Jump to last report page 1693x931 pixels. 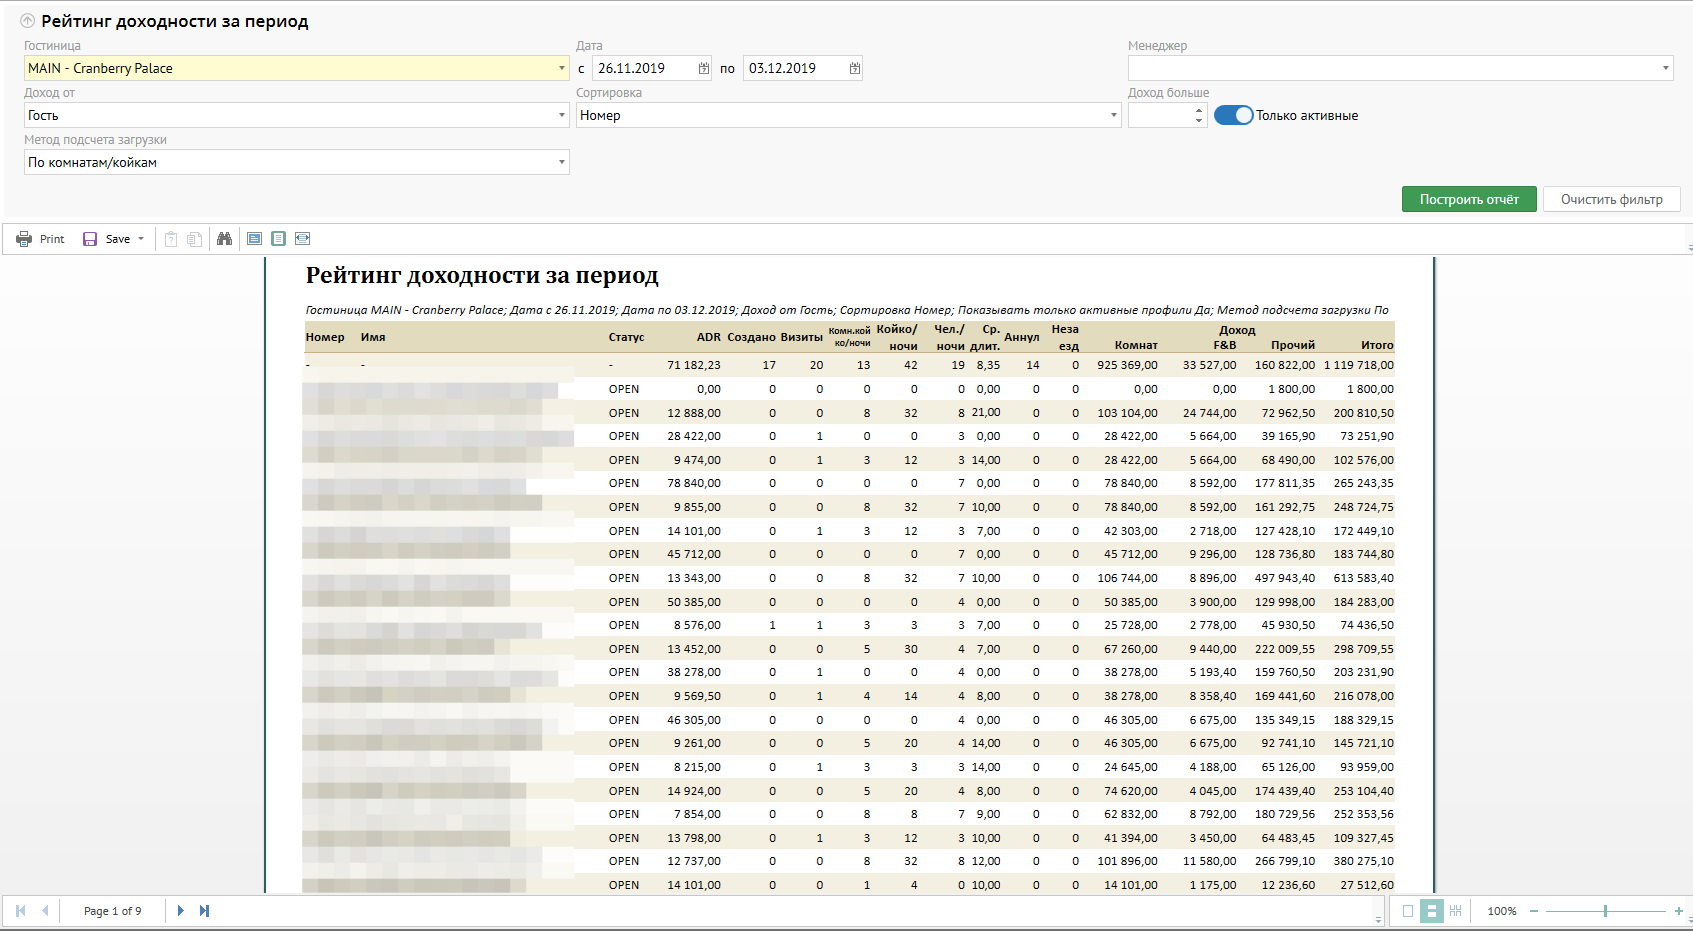tap(204, 911)
